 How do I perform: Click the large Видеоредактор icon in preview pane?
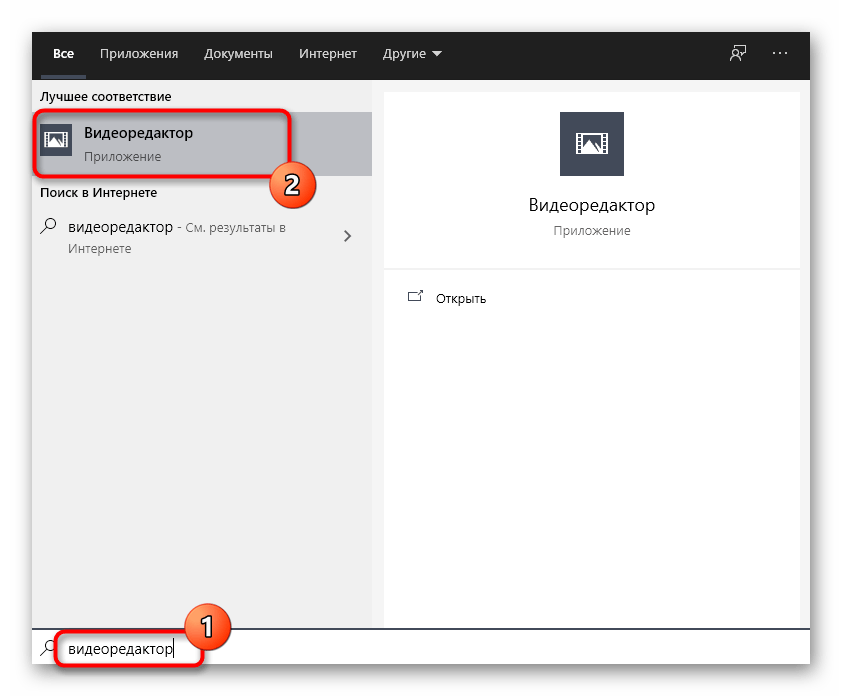click(x=591, y=145)
